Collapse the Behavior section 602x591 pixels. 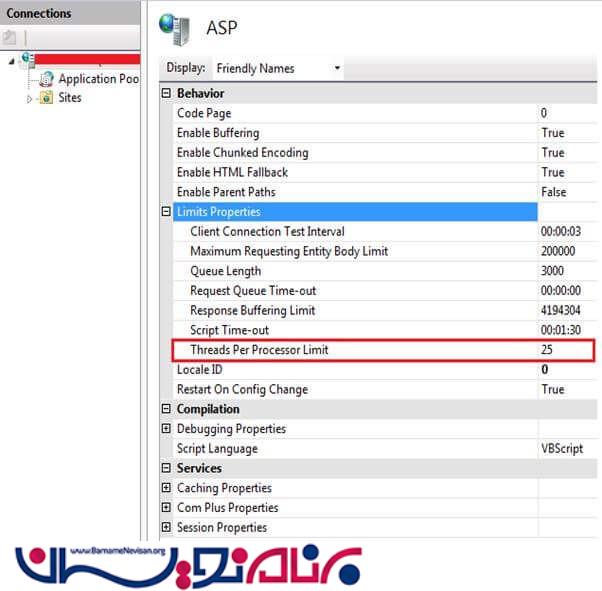click(166, 93)
